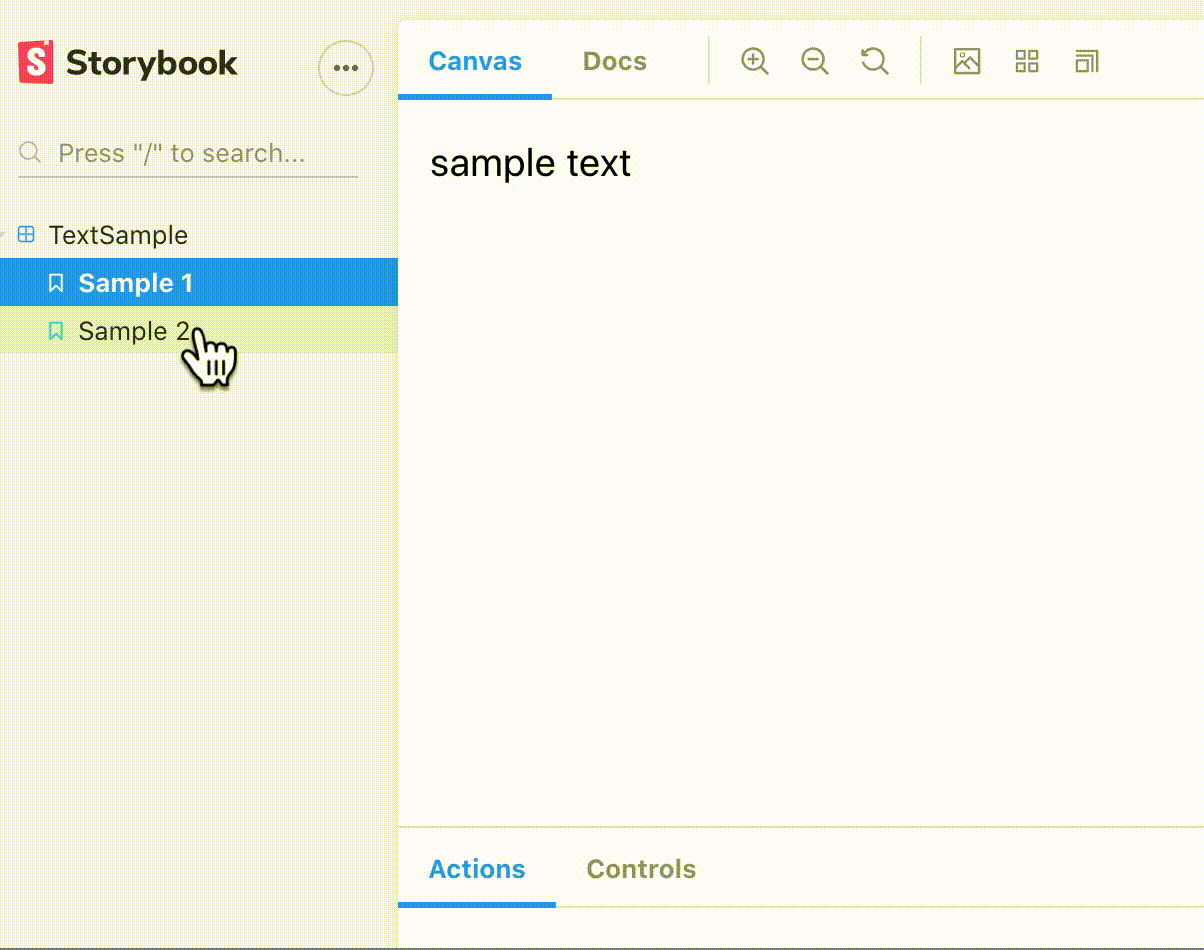Image resolution: width=1204 pixels, height=950 pixels.
Task: Toggle the viewport size tool
Action: (x=1087, y=62)
